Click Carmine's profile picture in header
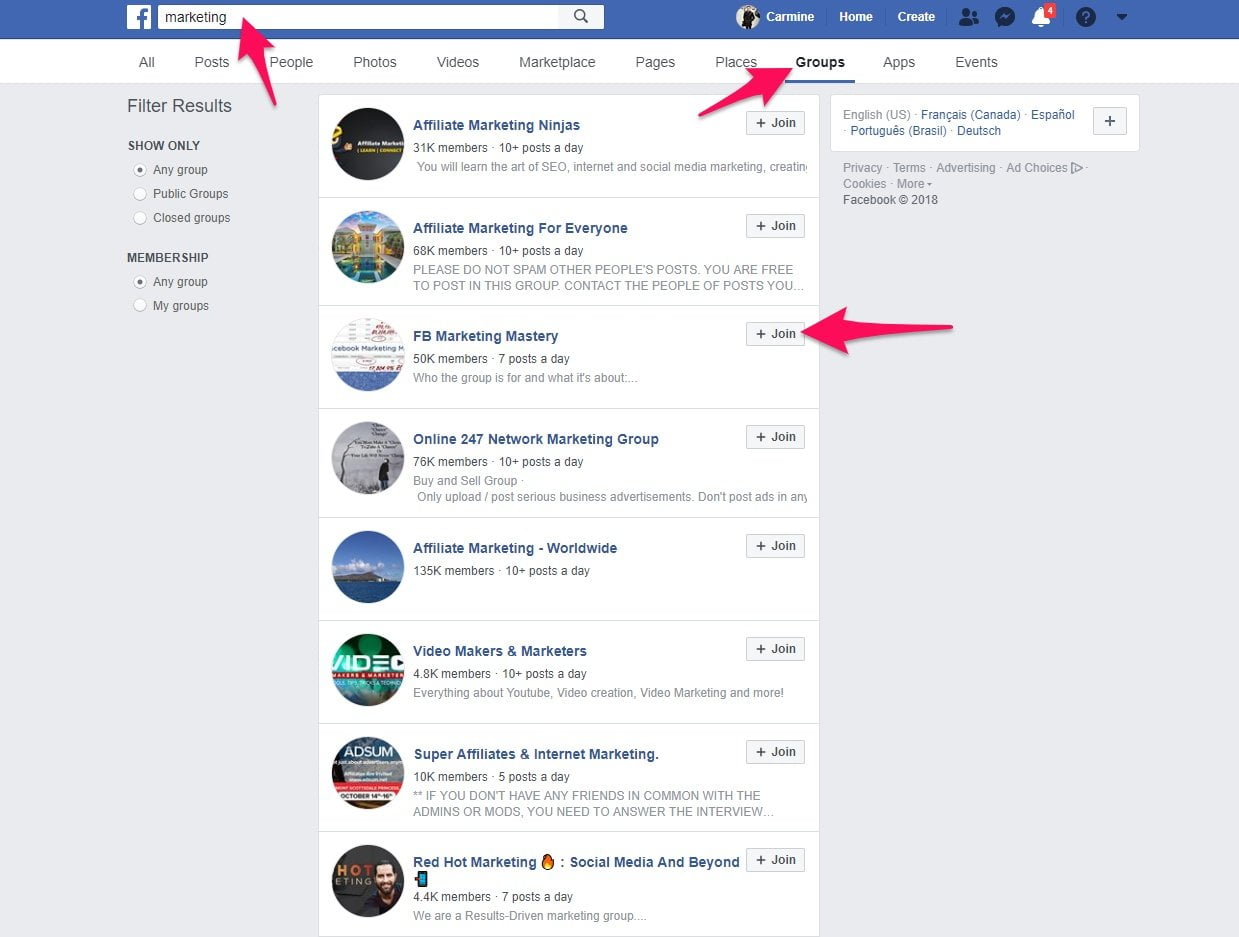 click(747, 17)
